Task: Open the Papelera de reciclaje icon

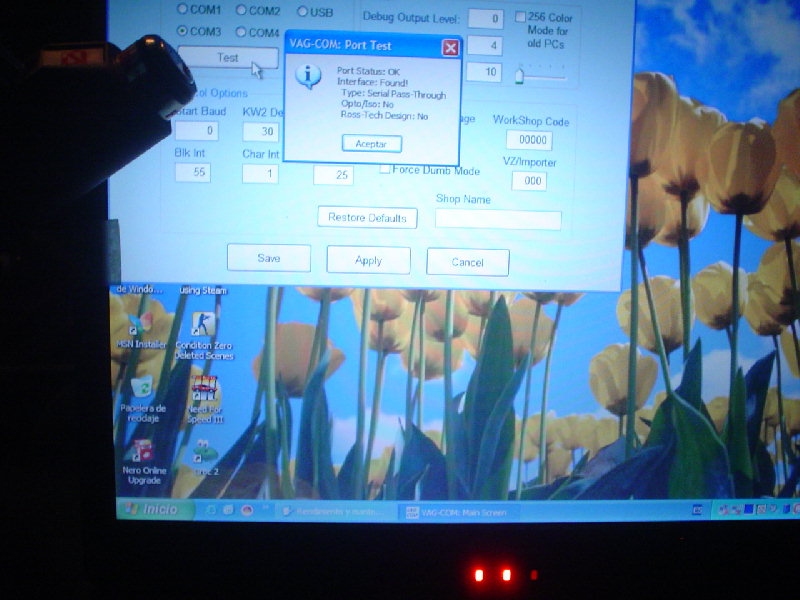Action: [143, 399]
